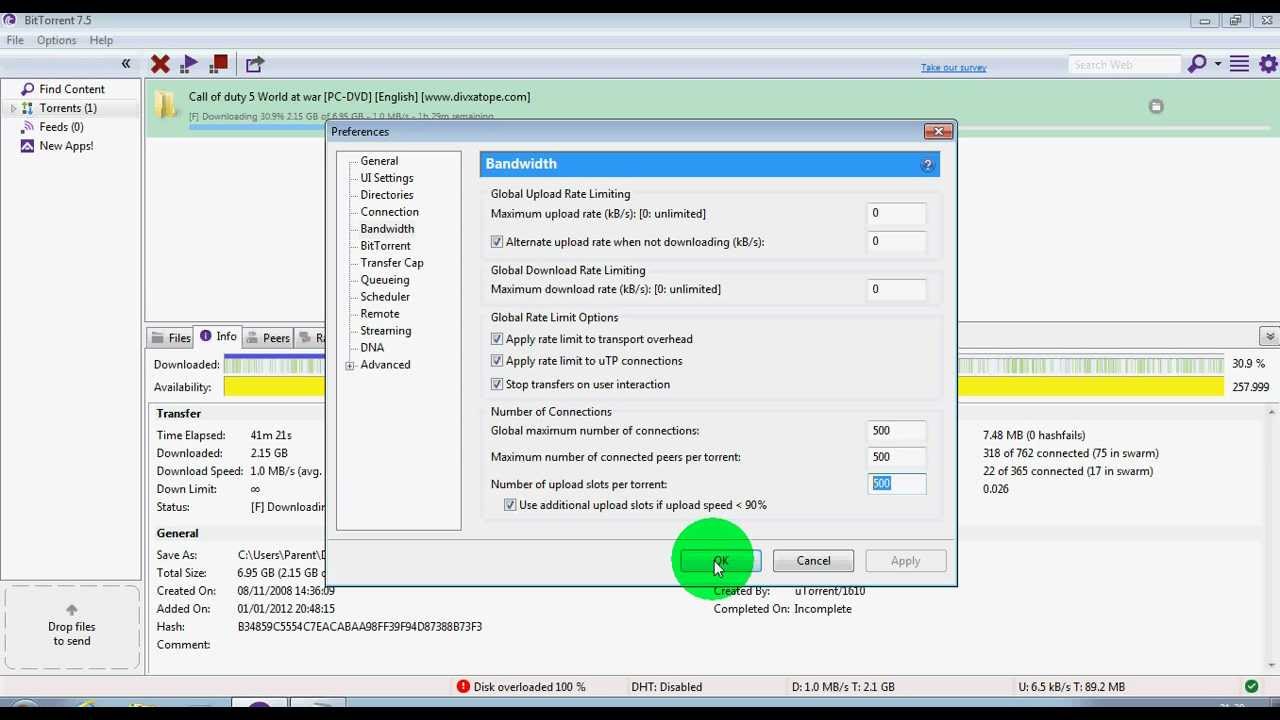Switch to the Files tab
Screen dimensions: 1280x720
(170, 338)
